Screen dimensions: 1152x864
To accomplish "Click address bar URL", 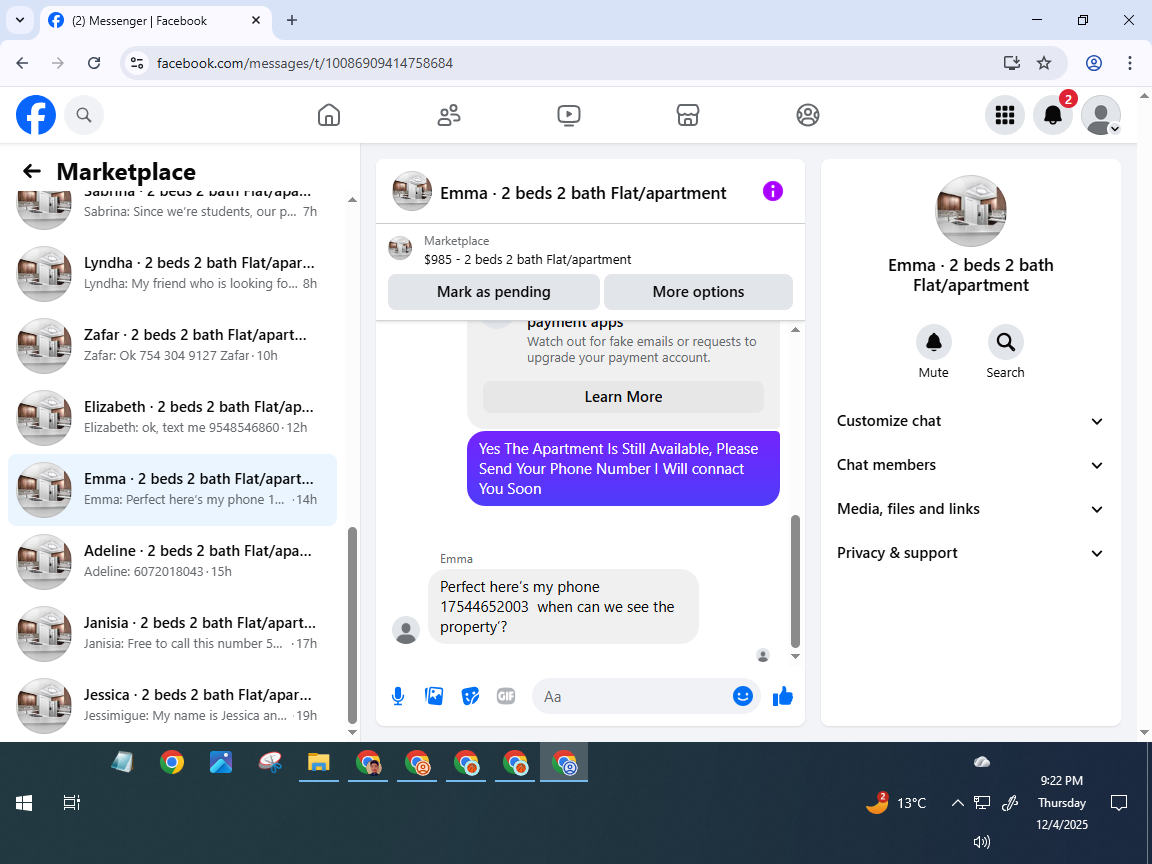I will coord(305,63).
